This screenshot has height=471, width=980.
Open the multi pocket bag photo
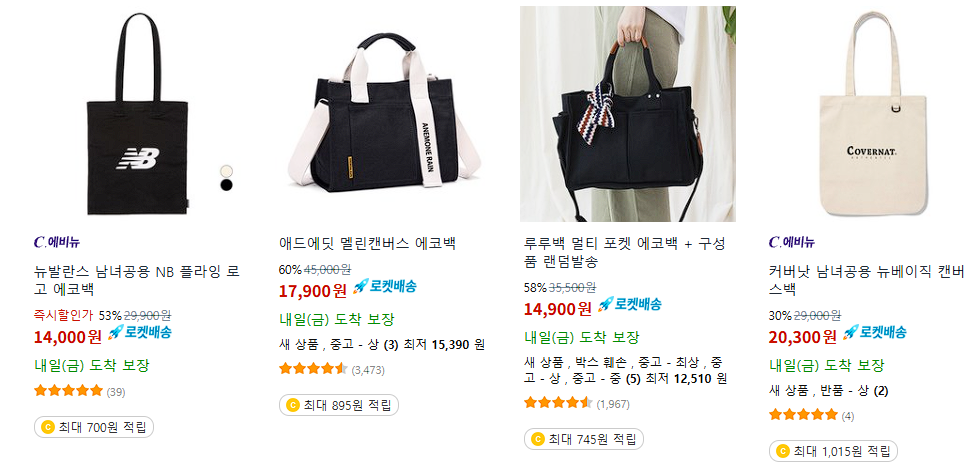tap(628, 114)
